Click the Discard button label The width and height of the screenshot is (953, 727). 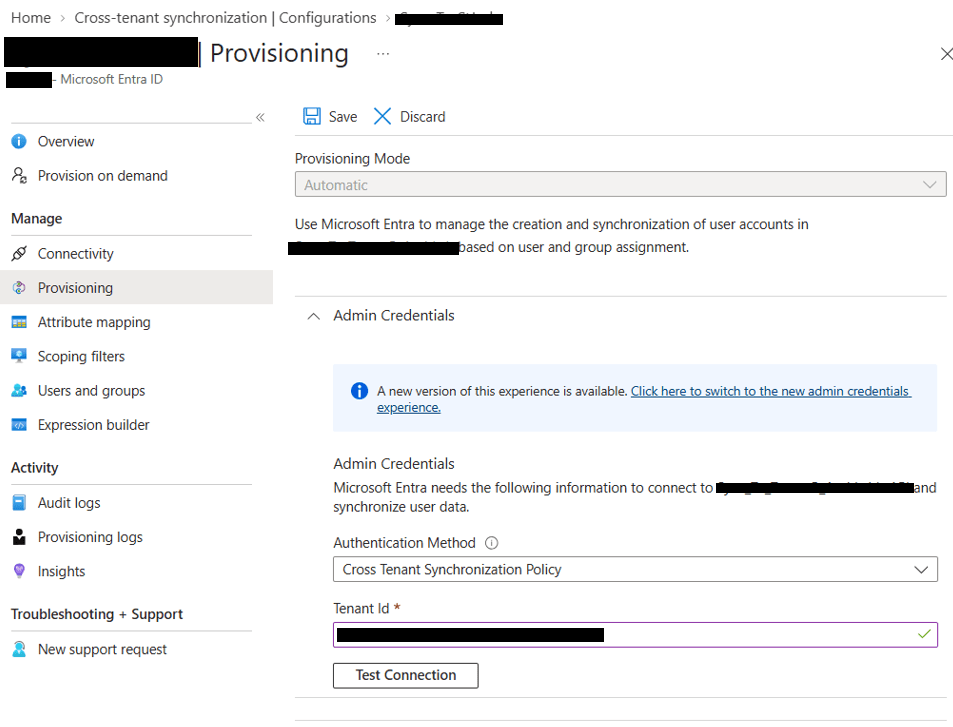(422, 117)
